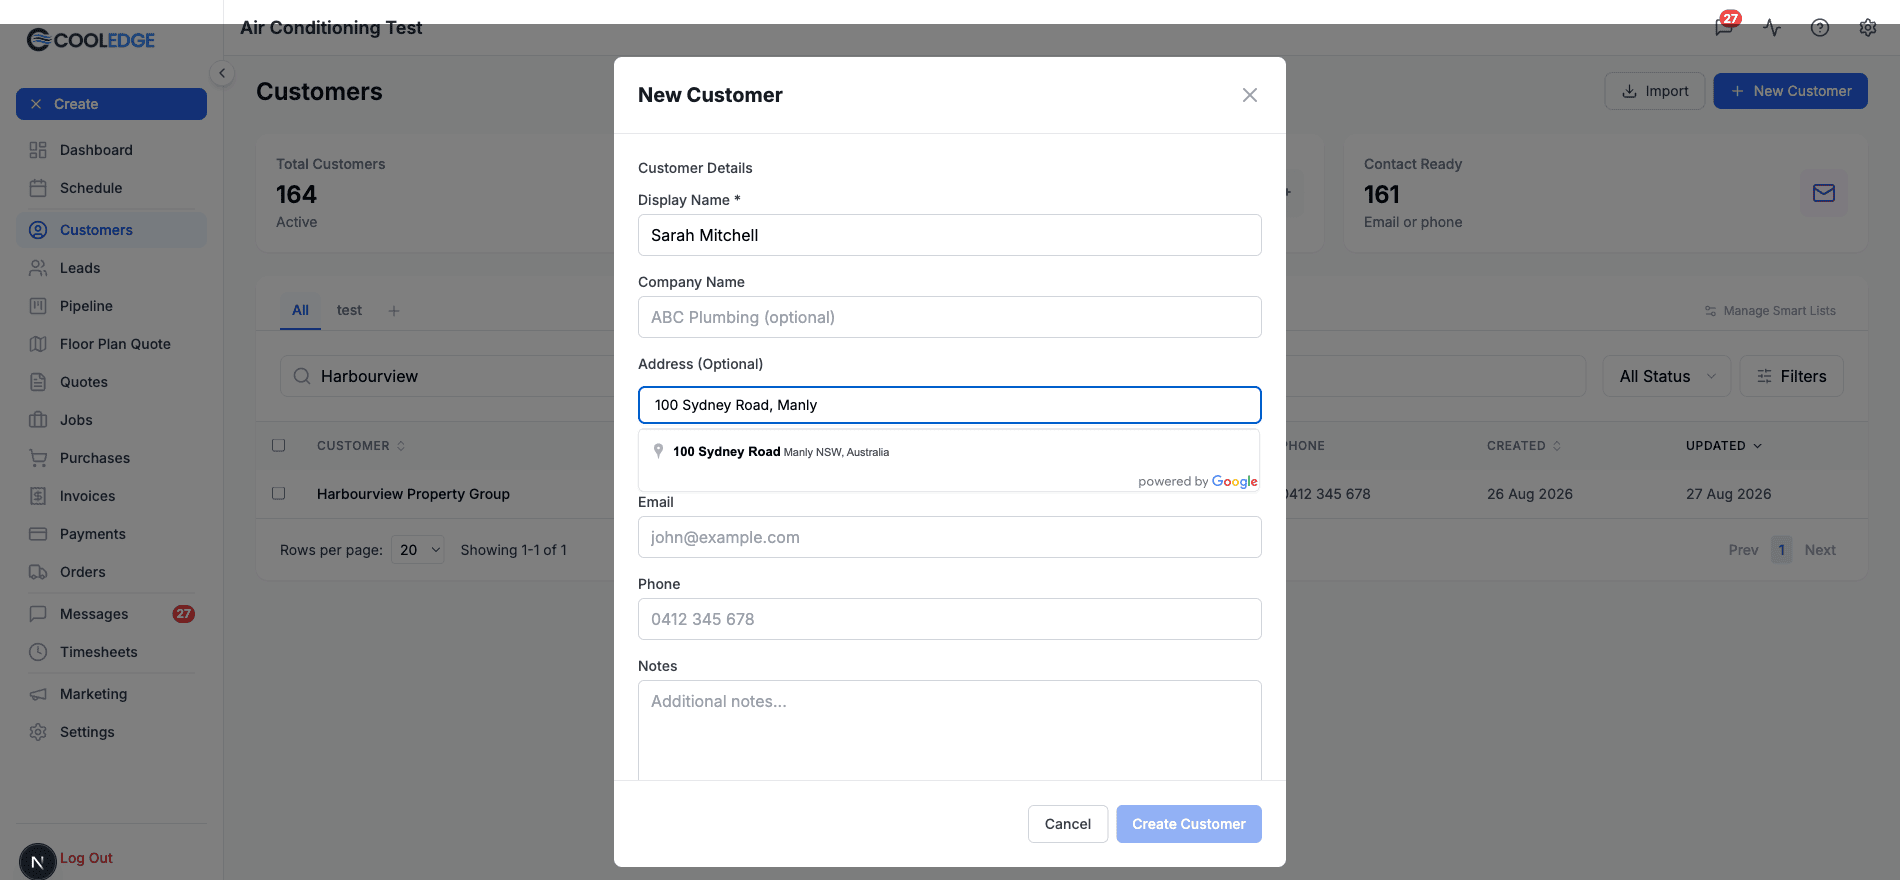1900x880 pixels.
Task: Open the messages notification icon in header
Action: point(1724,27)
